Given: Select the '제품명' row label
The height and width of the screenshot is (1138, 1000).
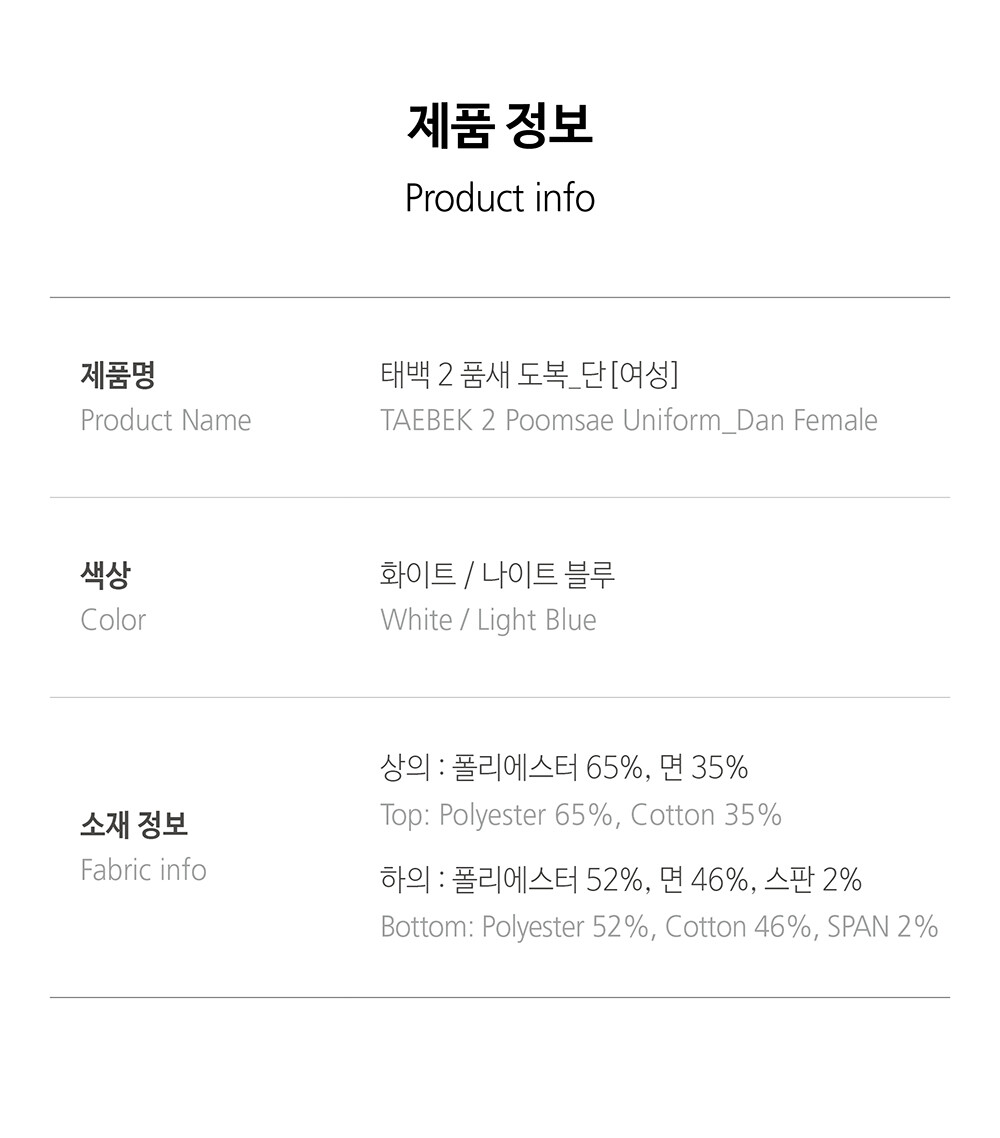Looking at the screenshot, I should 118,376.
